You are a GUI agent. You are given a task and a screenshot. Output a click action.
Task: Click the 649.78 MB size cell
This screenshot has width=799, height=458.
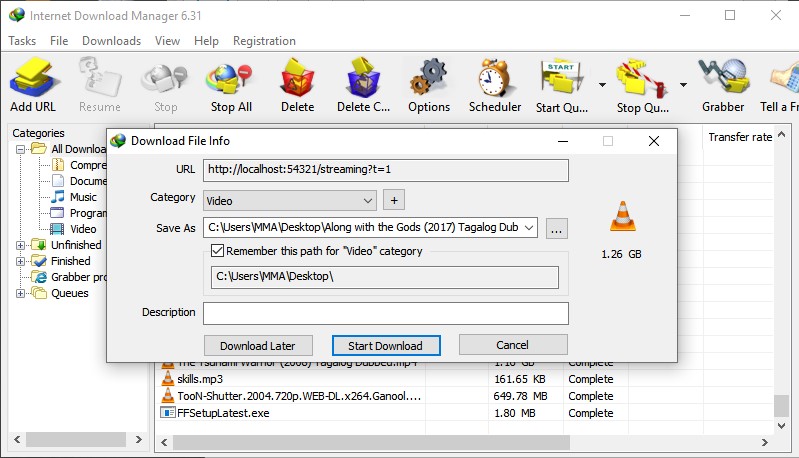point(520,396)
